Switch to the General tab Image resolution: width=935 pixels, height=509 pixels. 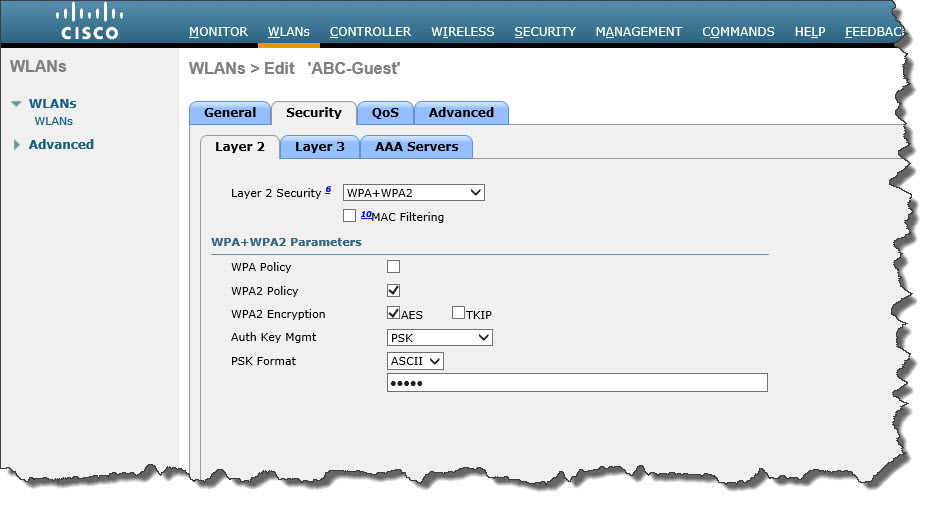coord(230,113)
